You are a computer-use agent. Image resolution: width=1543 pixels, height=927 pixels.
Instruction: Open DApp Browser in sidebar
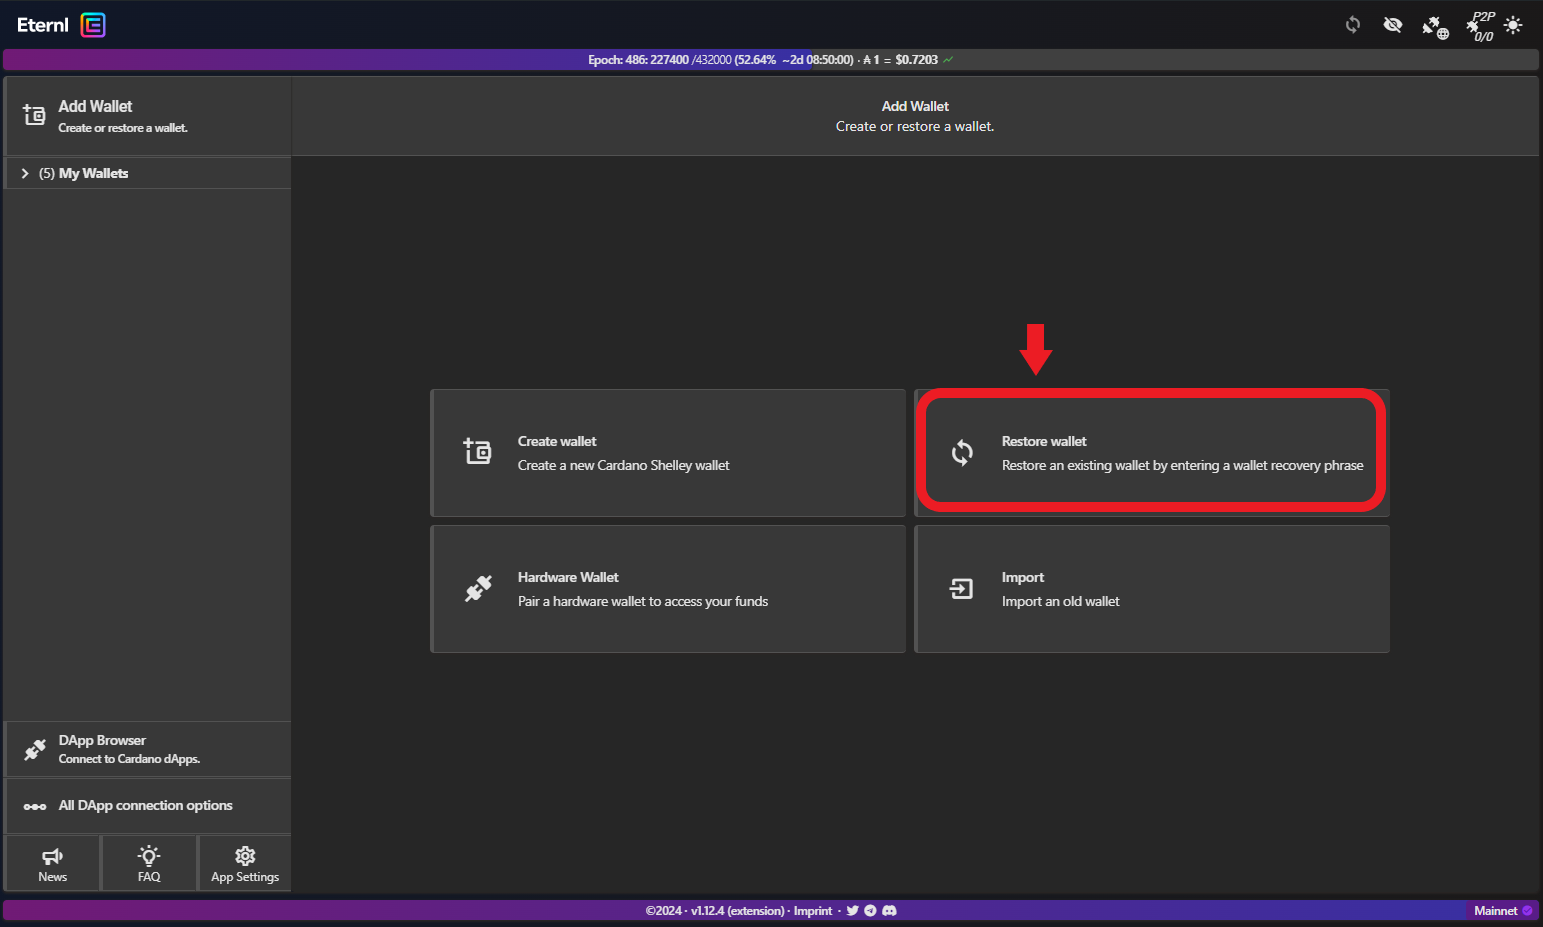point(147,749)
